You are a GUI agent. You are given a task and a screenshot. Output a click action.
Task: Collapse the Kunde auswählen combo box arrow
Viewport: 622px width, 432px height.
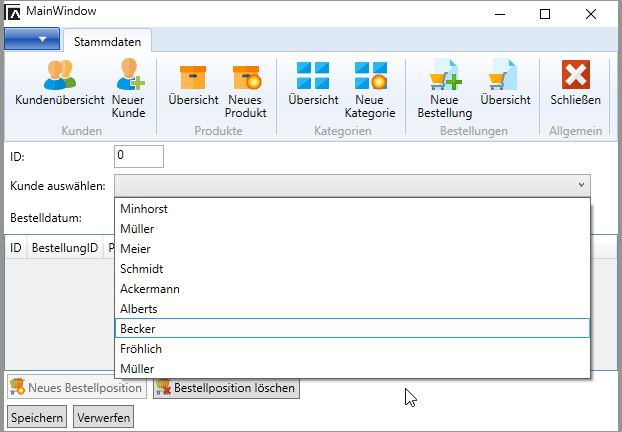(x=581, y=185)
